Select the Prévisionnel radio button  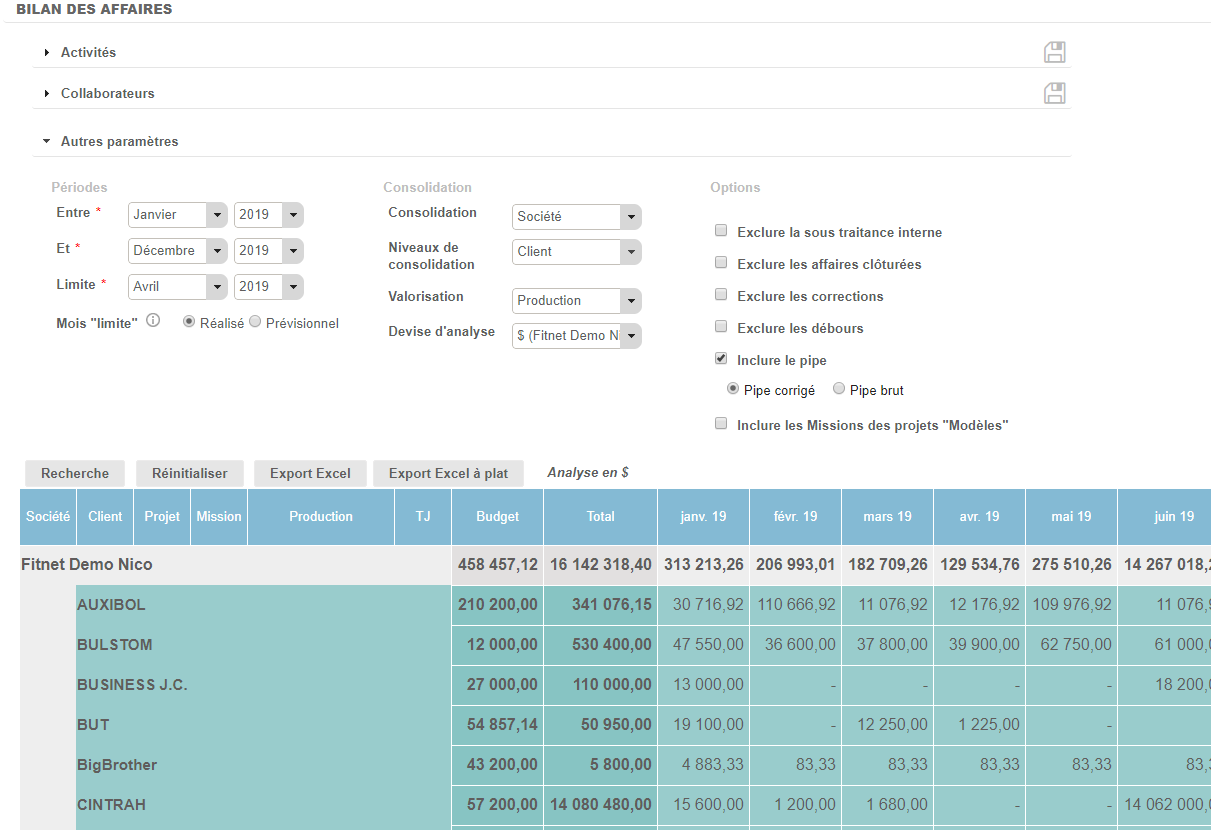(255, 322)
